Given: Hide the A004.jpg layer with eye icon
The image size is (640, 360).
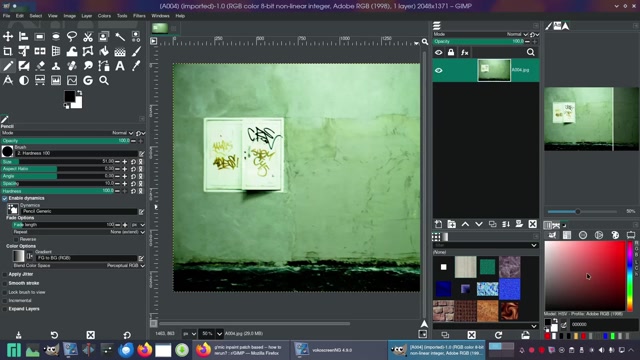Looking at the screenshot, I should [x=439, y=70].
